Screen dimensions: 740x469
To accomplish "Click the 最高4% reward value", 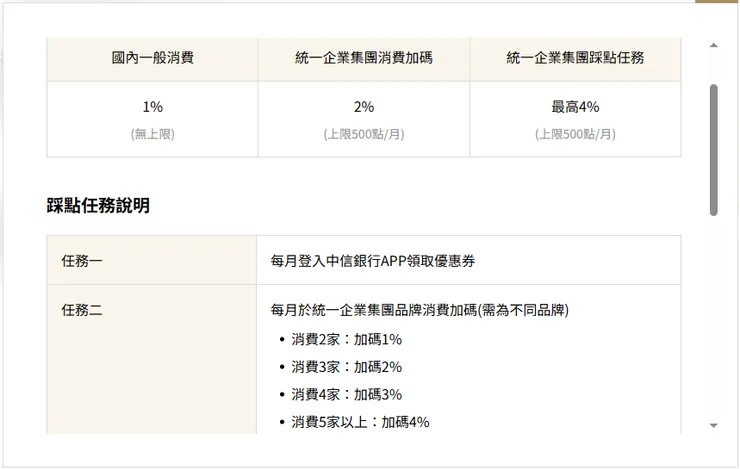I will [x=575, y=107].
